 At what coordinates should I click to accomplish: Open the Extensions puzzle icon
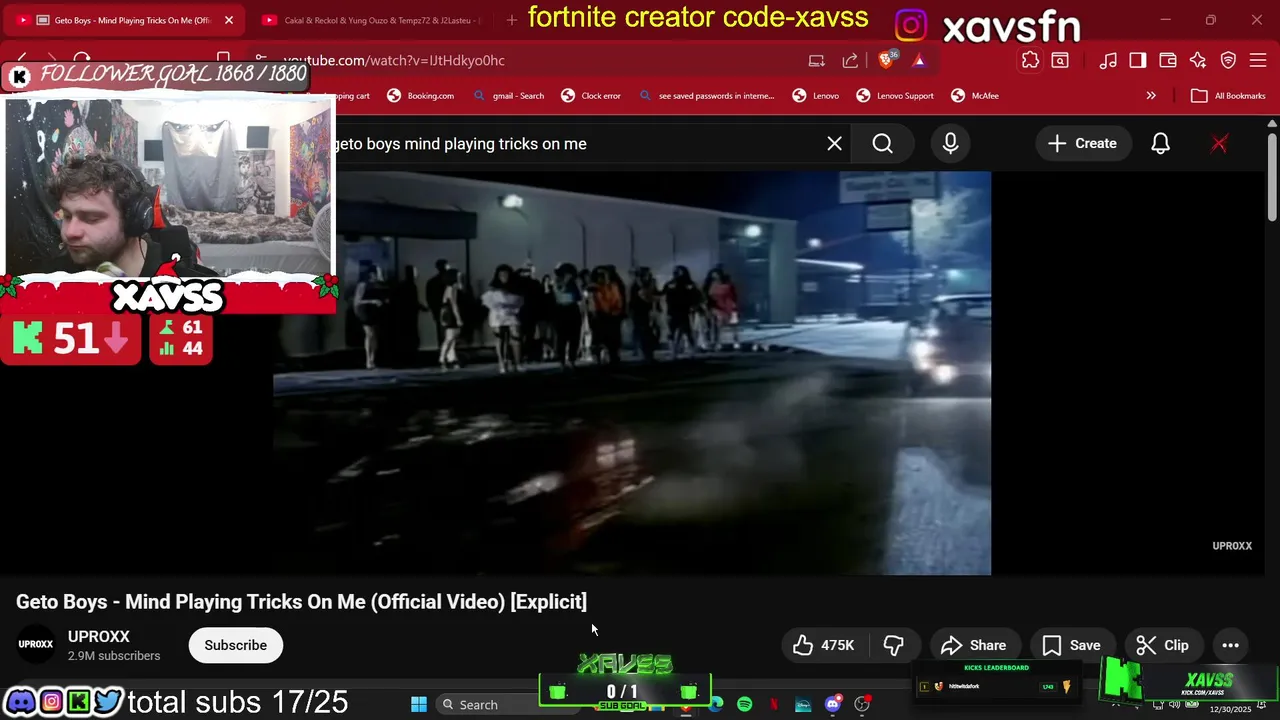pos(1030,60)
